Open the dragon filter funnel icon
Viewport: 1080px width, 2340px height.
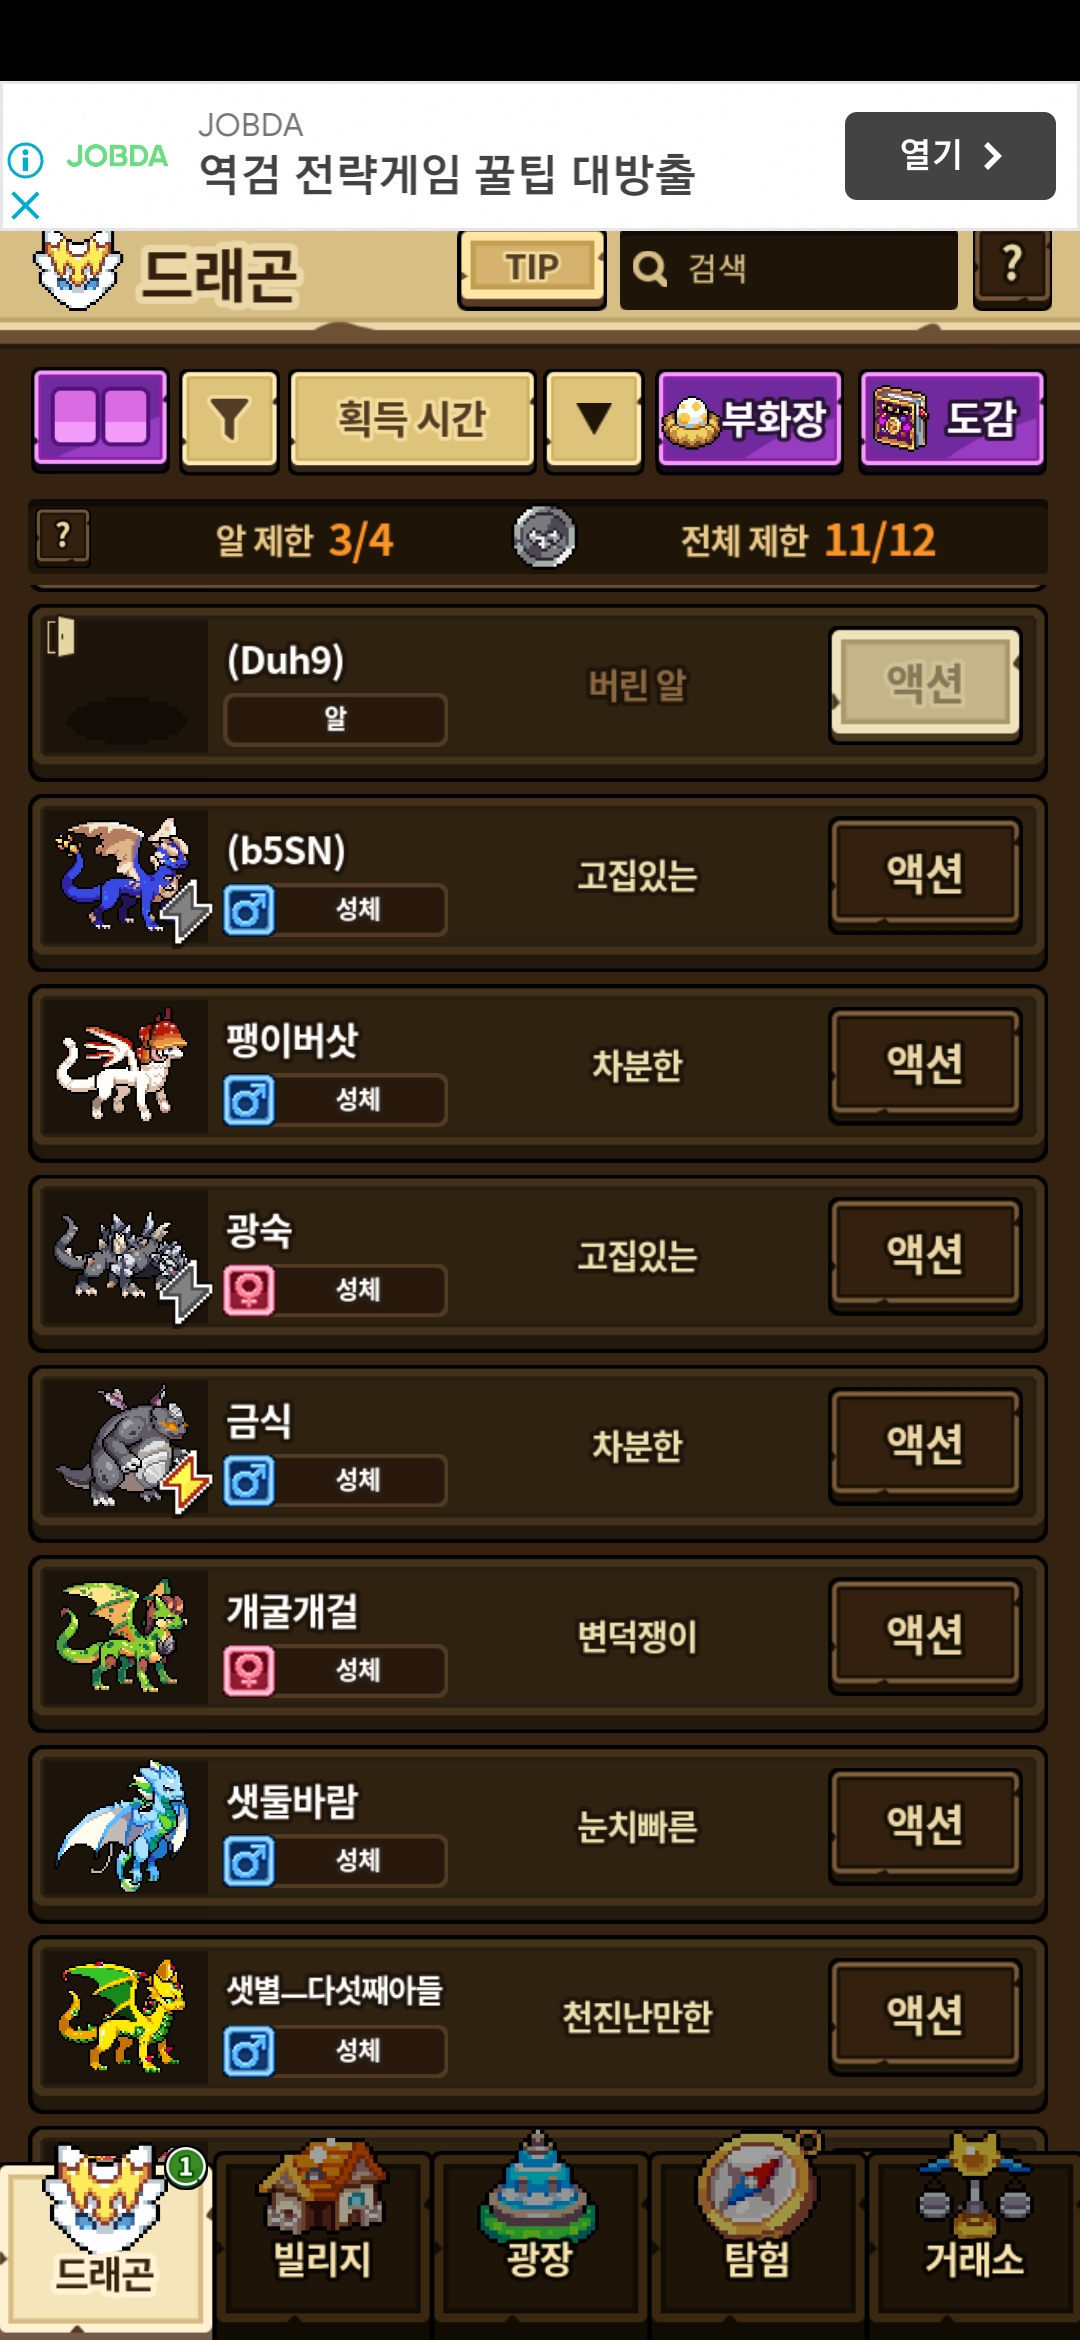229,419
